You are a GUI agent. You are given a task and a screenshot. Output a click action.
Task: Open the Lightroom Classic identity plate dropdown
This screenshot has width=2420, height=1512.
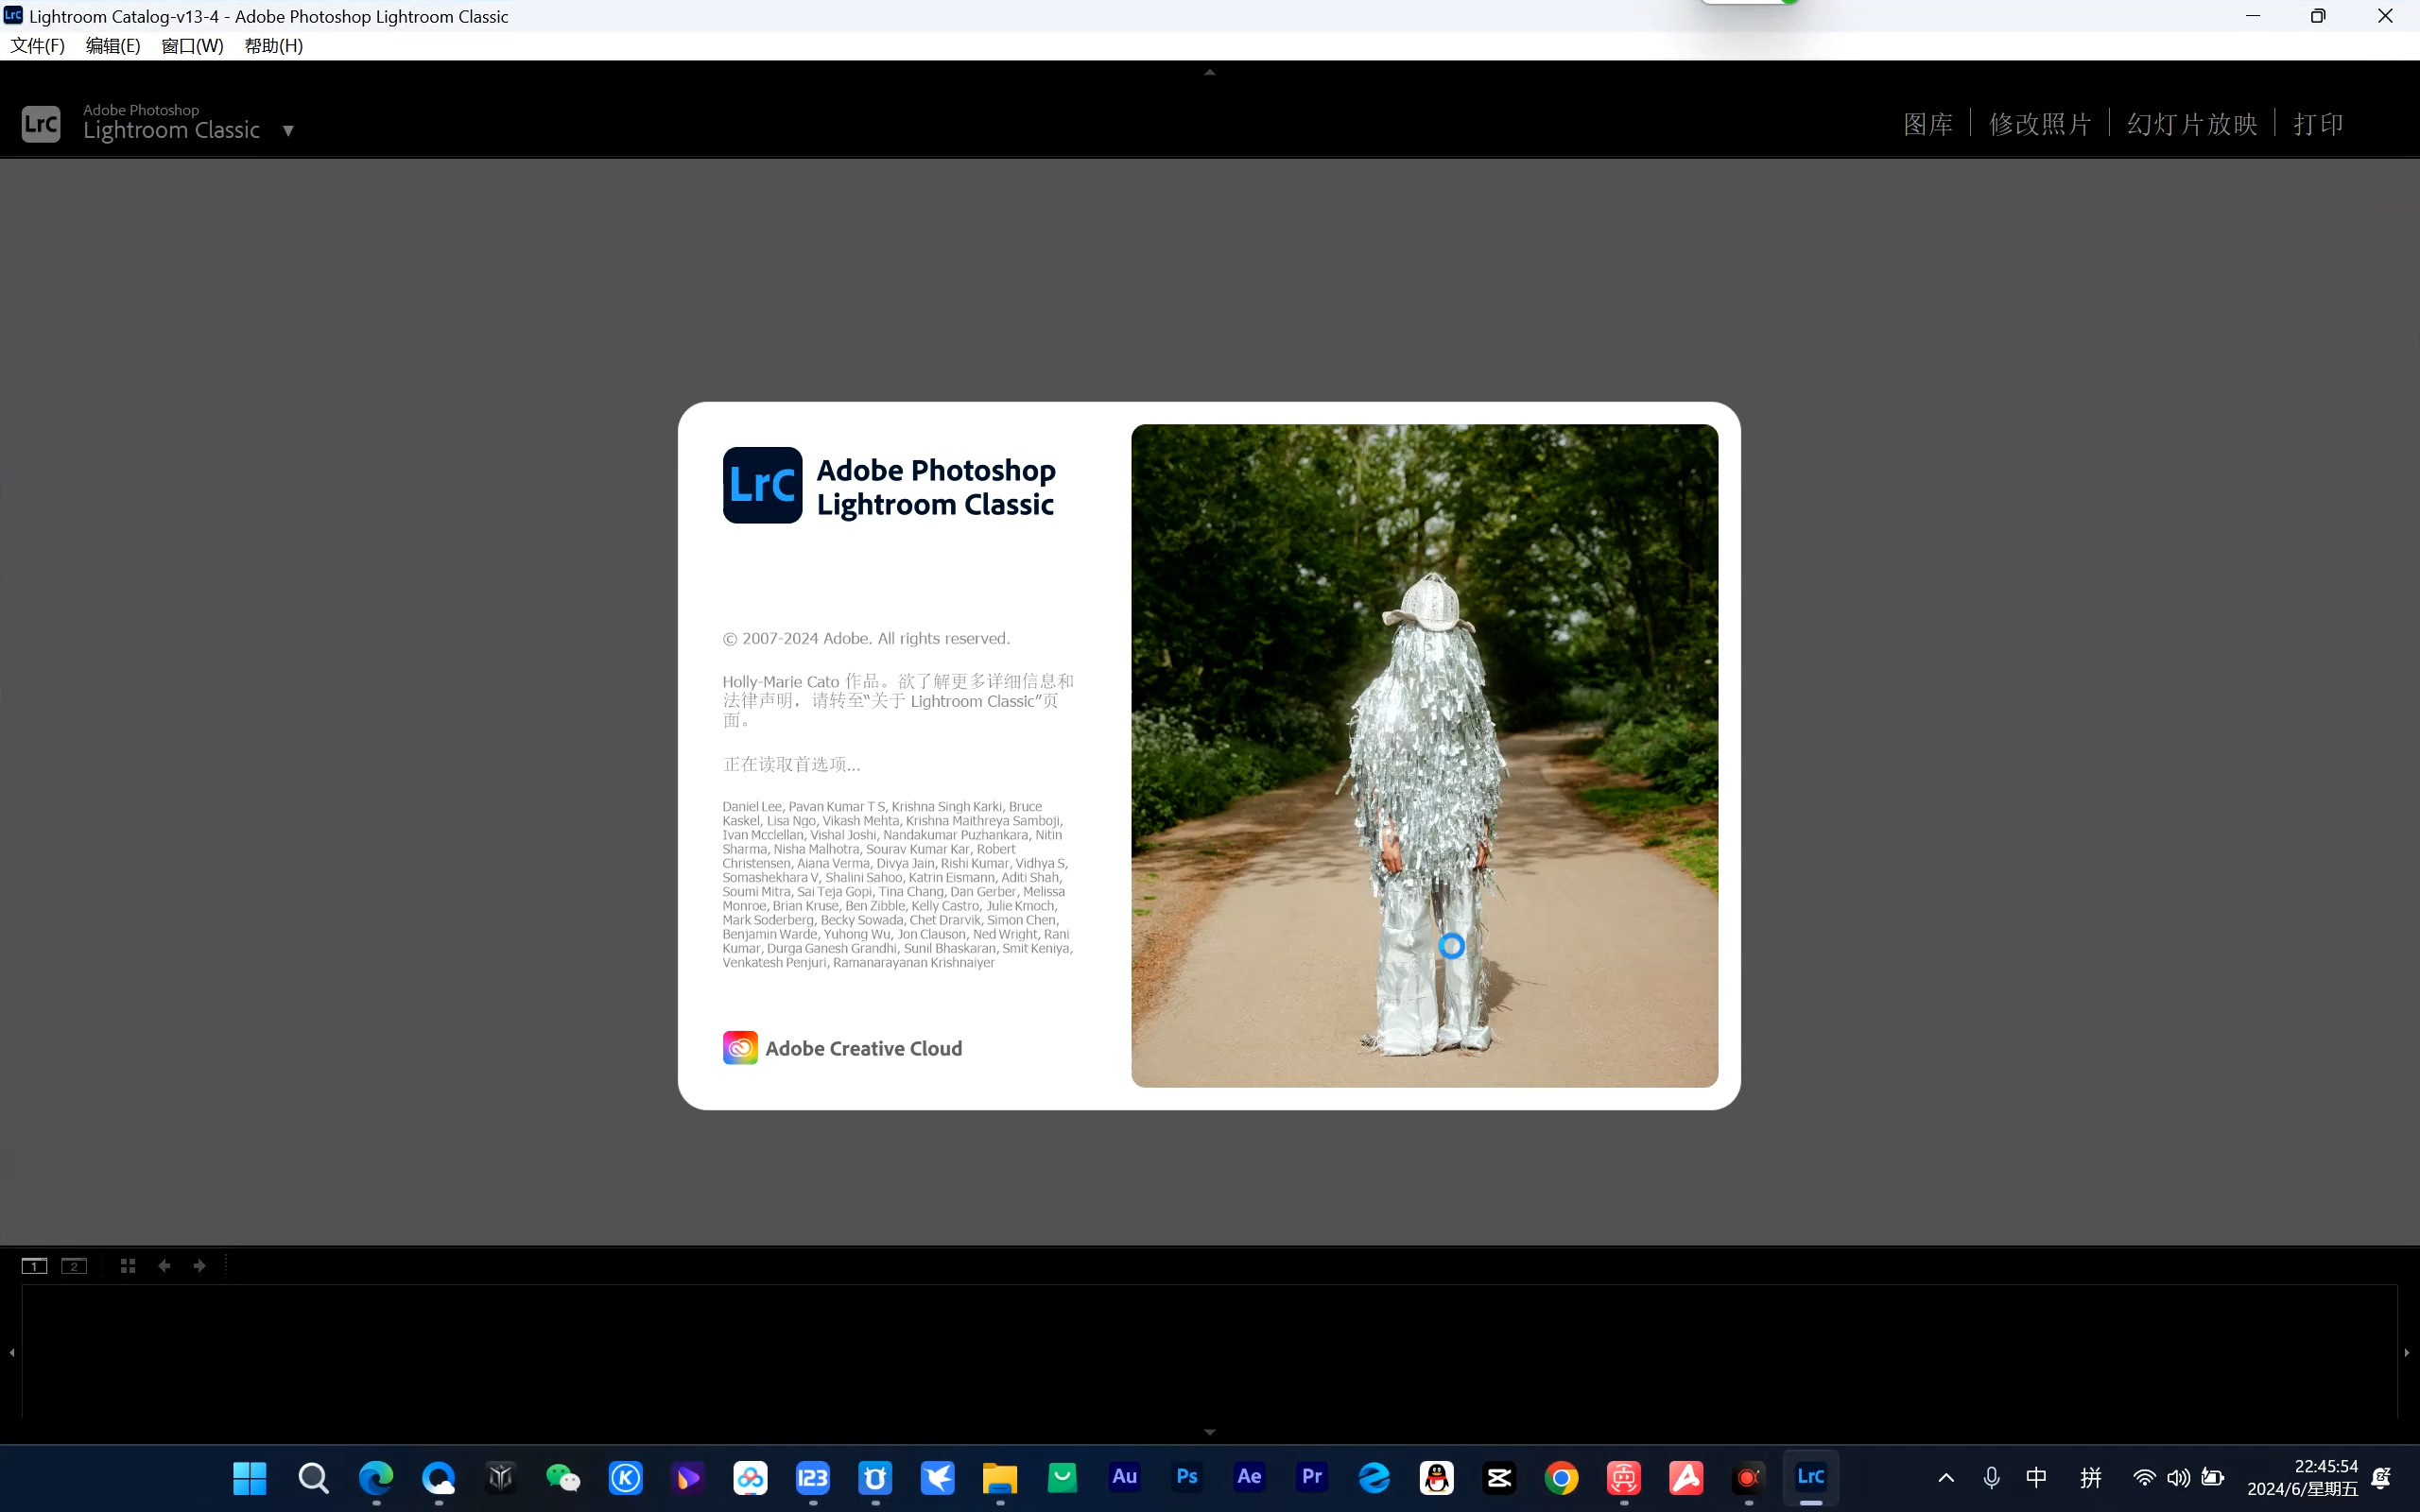click(288, 130)
